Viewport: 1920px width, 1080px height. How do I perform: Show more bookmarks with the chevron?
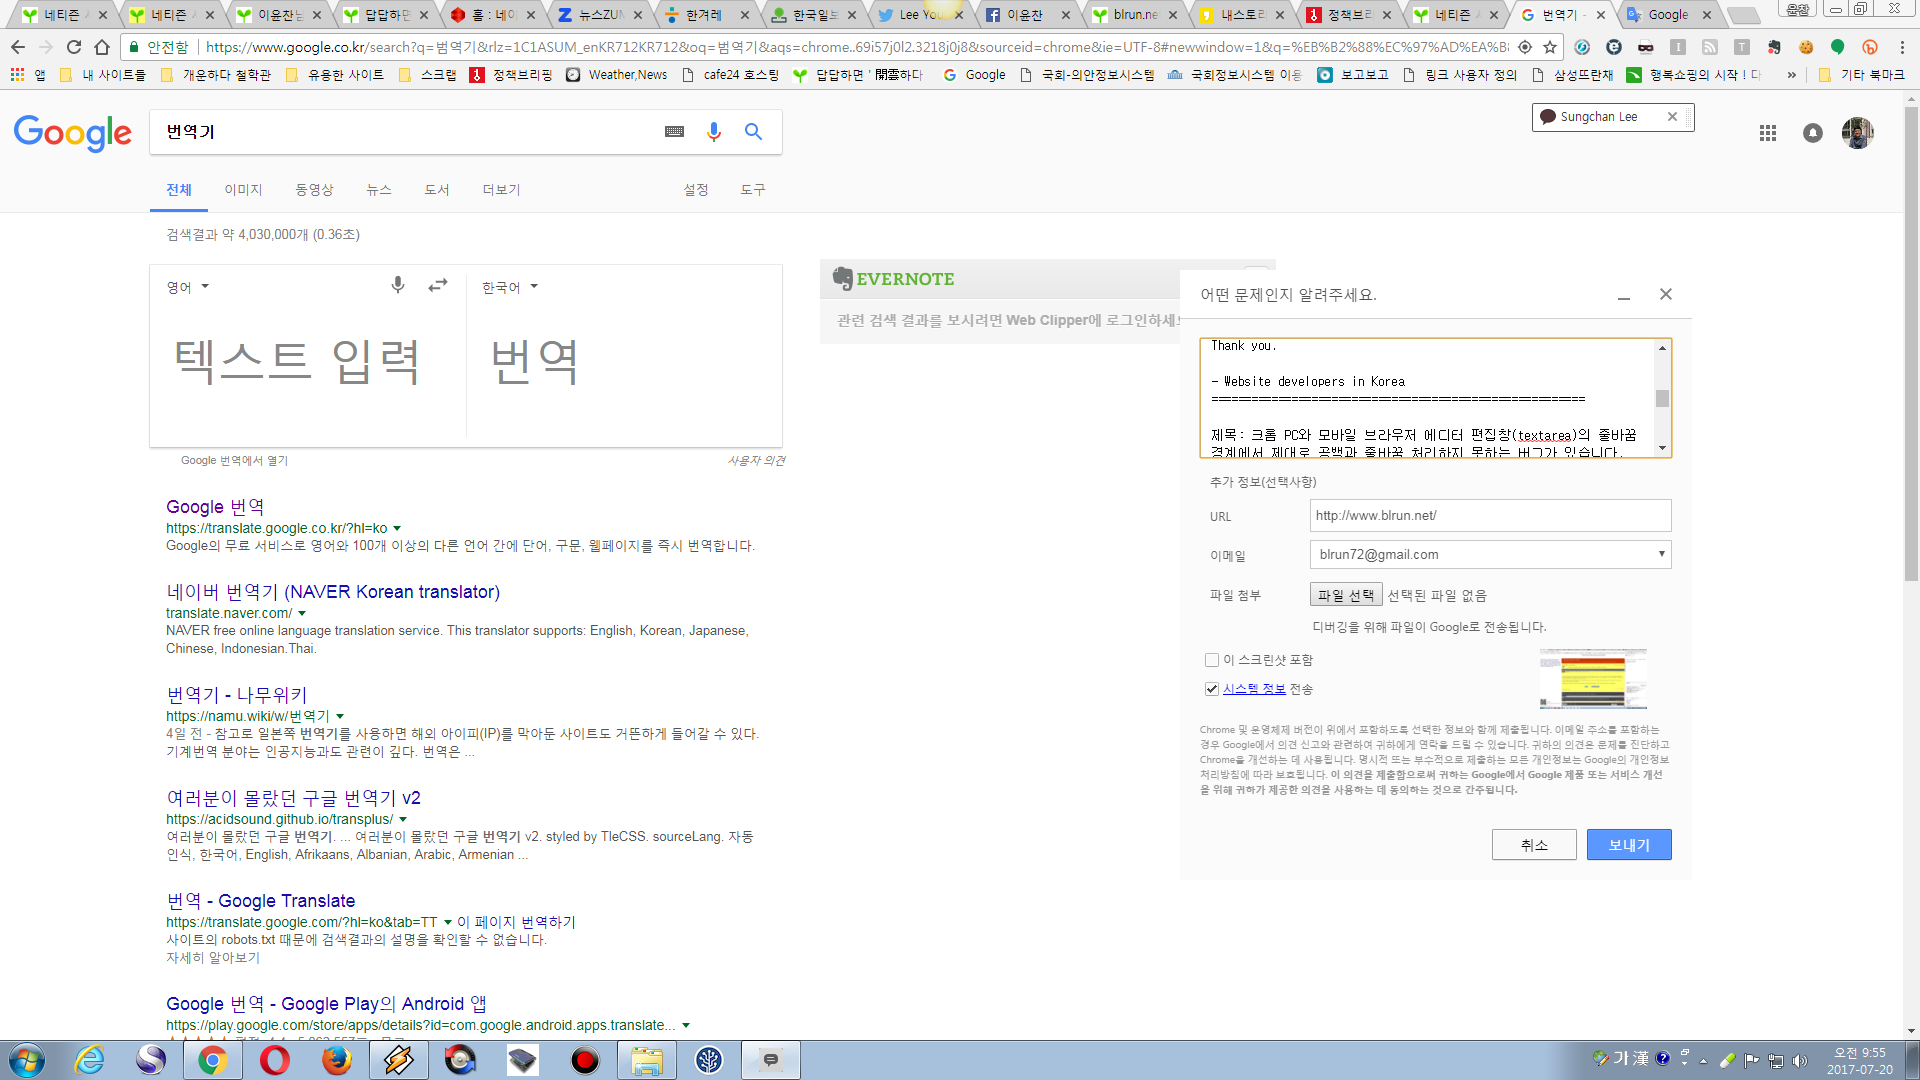pos(1791,75)
